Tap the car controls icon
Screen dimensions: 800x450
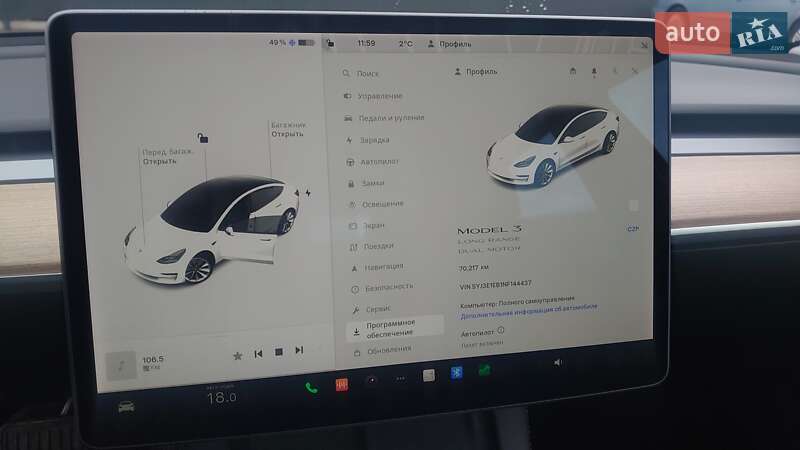(126, 406)
